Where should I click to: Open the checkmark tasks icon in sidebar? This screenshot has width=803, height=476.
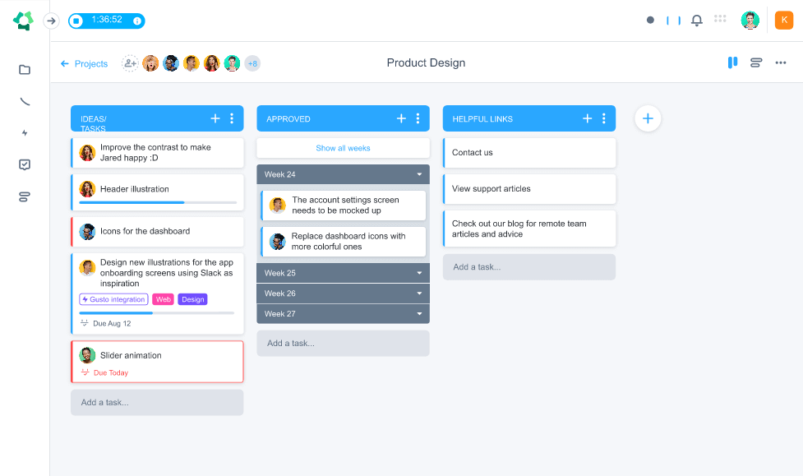pos(24,165)
